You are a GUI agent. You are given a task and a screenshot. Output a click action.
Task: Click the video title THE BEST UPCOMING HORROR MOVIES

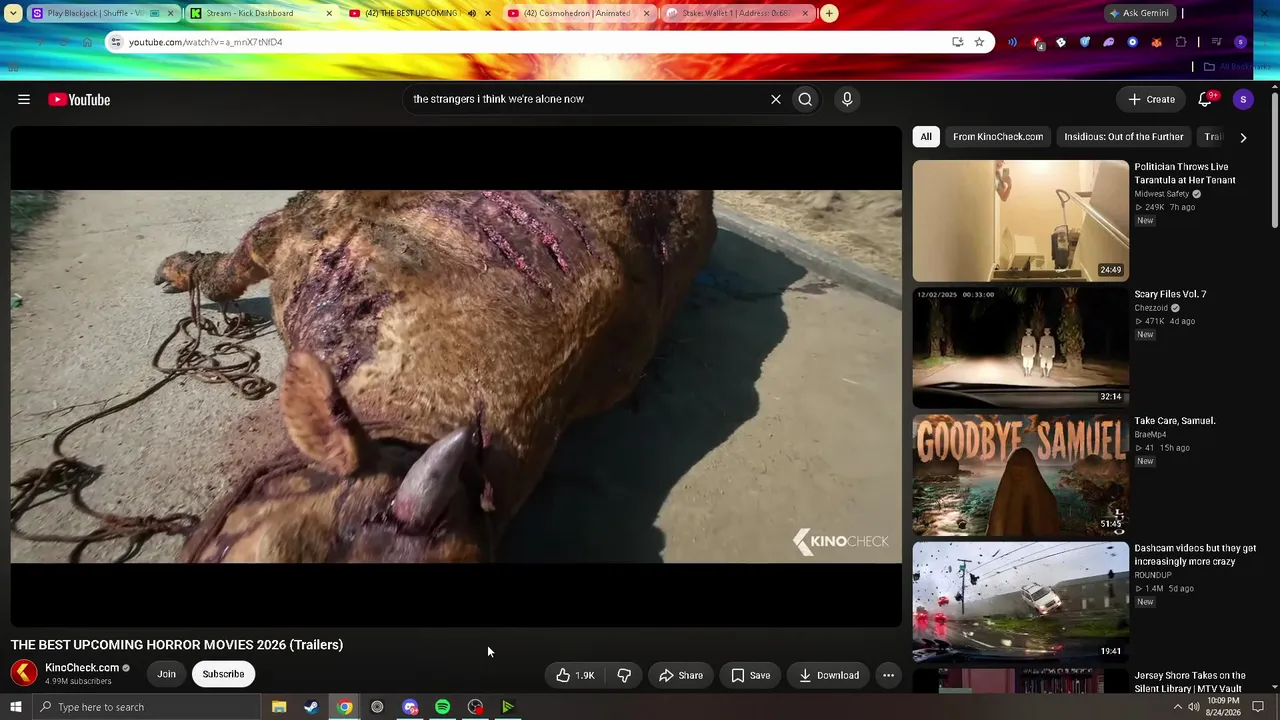(177, 645)
